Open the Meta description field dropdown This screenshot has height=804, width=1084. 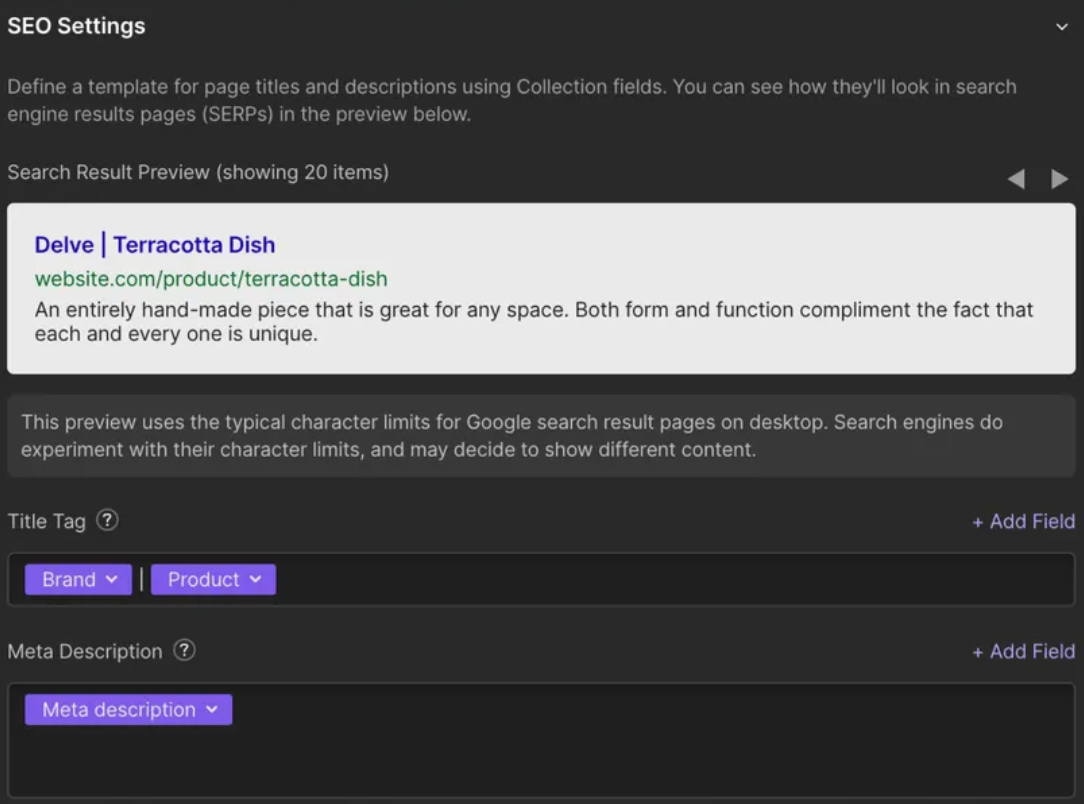coord(129,709)
